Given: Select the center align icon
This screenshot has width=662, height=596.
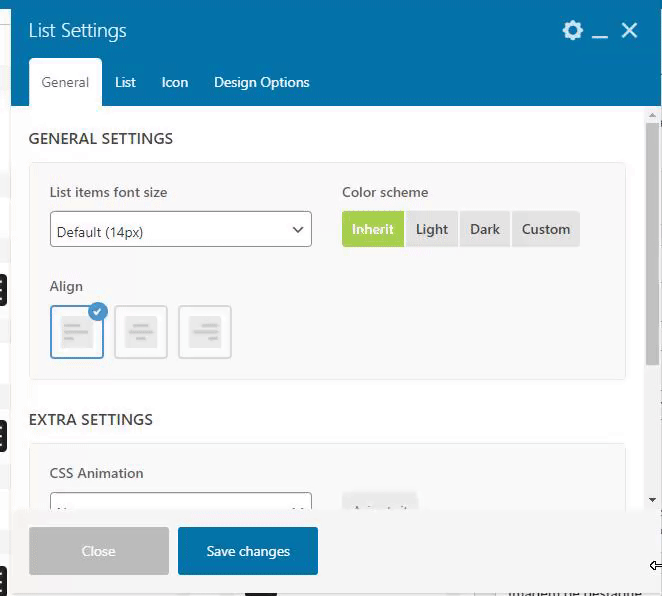Looking at the screenshot, I should (x=141, y=332).
